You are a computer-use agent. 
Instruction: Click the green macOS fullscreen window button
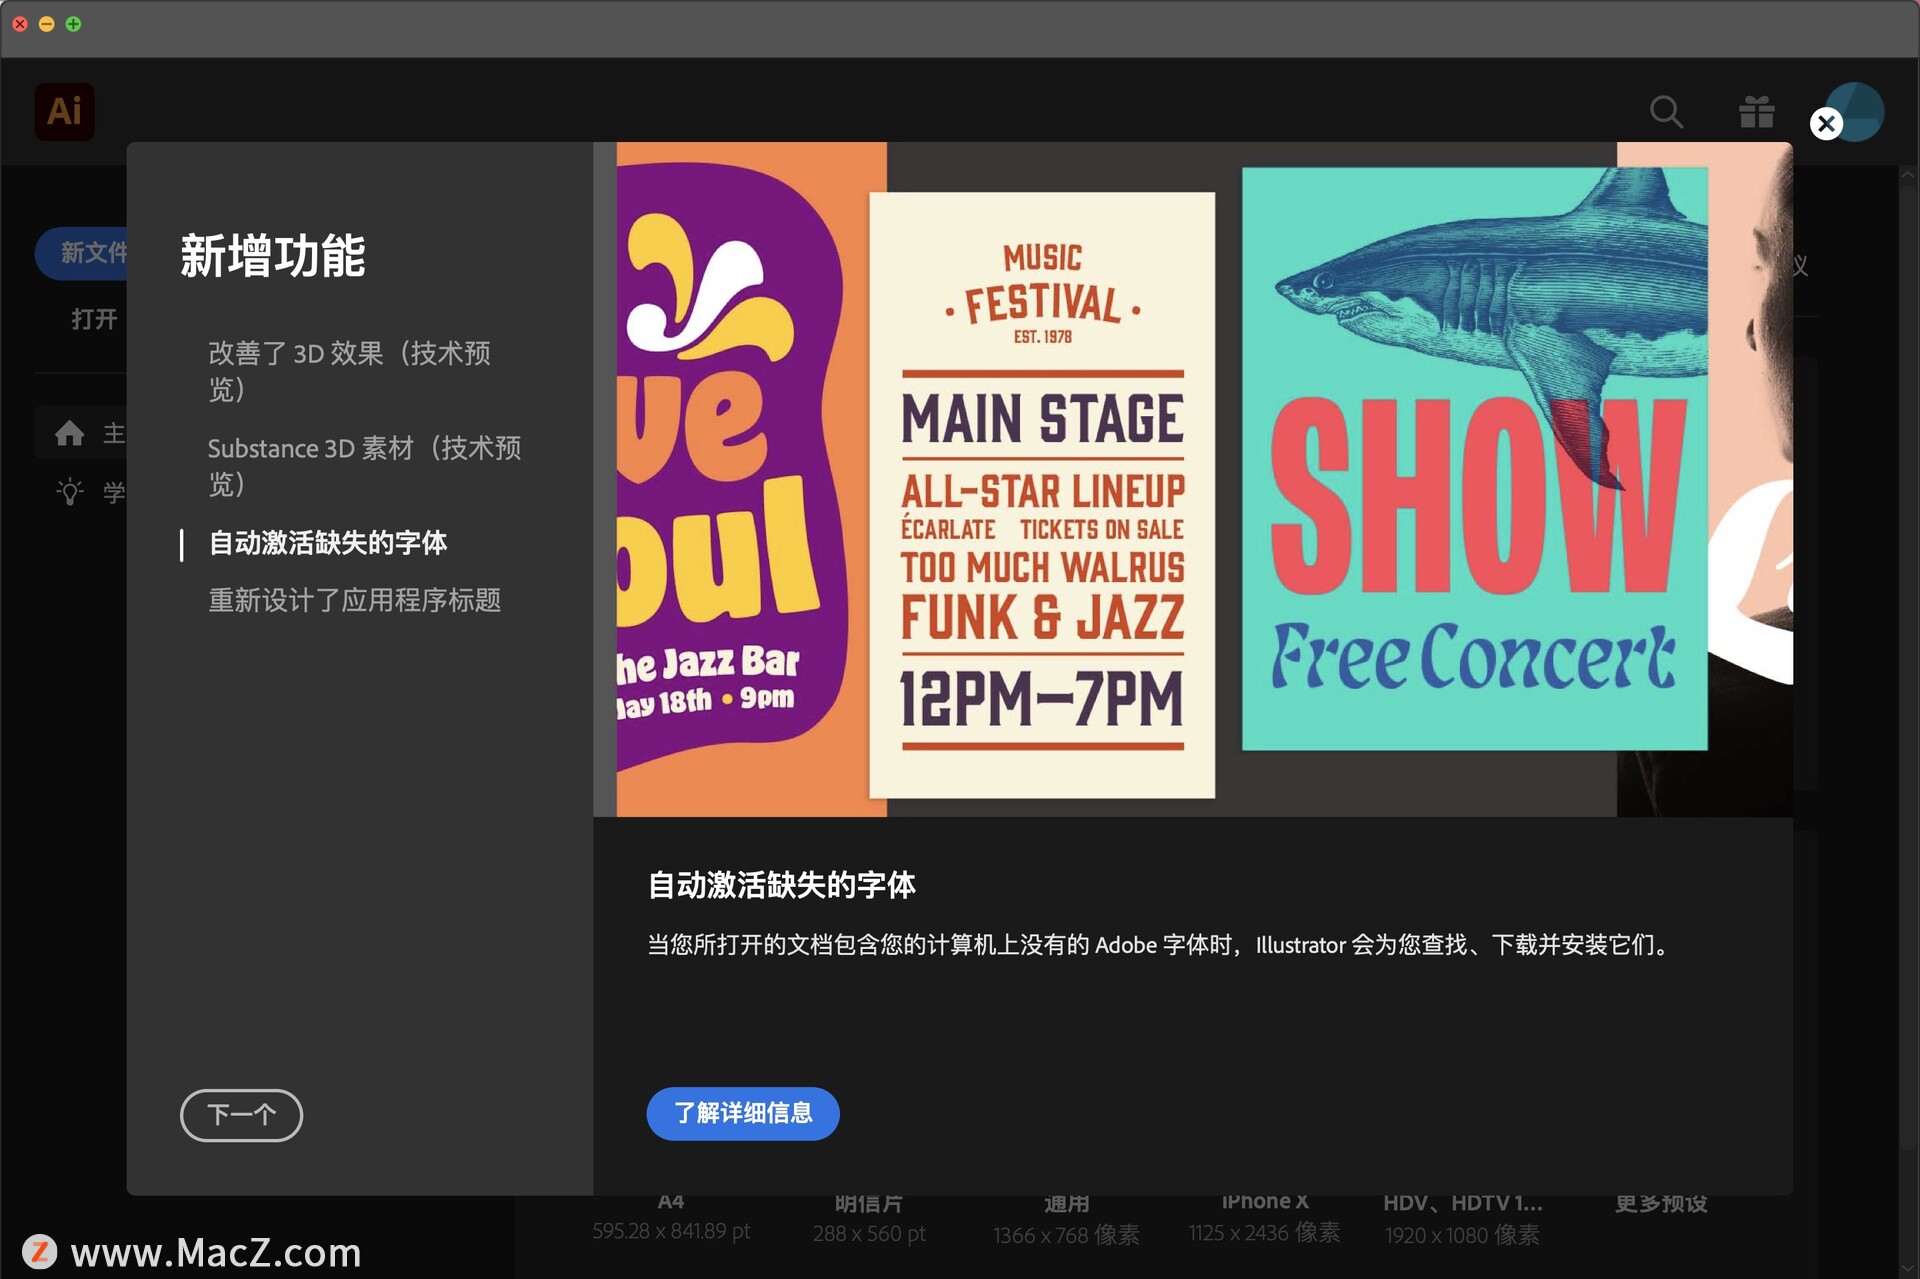(x=73, y=24)
